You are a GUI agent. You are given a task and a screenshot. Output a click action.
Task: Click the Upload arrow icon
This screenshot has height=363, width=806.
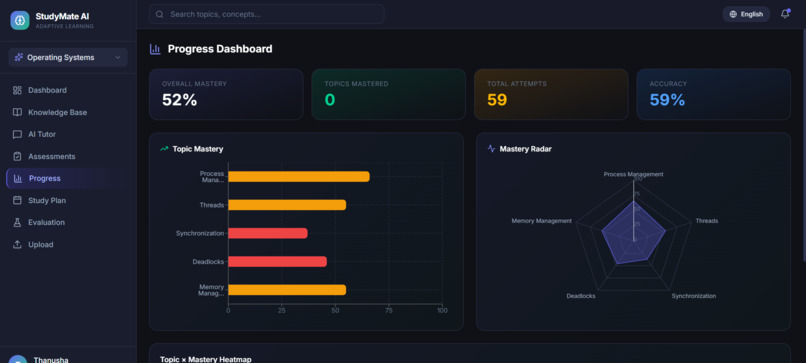pyautogui.click(x=17, y=245)
